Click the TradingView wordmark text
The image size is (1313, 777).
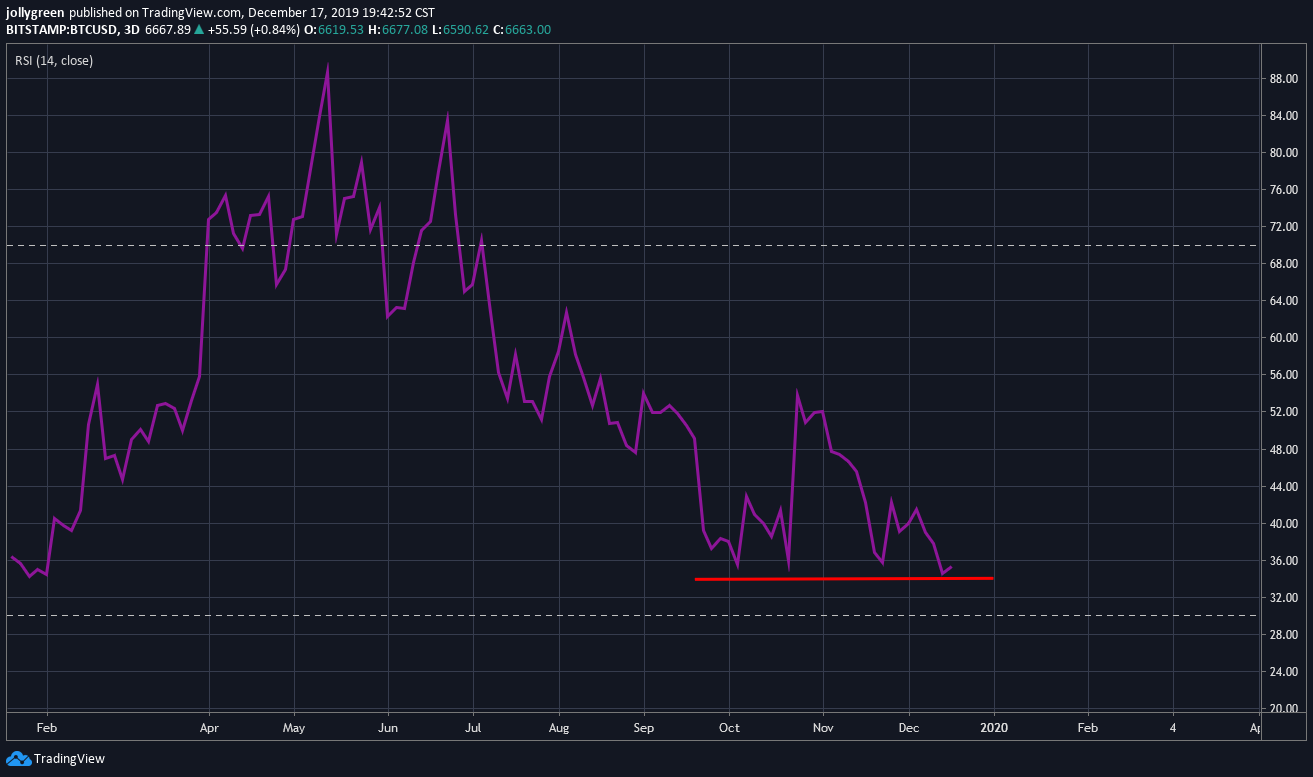(x=69, y=759)
